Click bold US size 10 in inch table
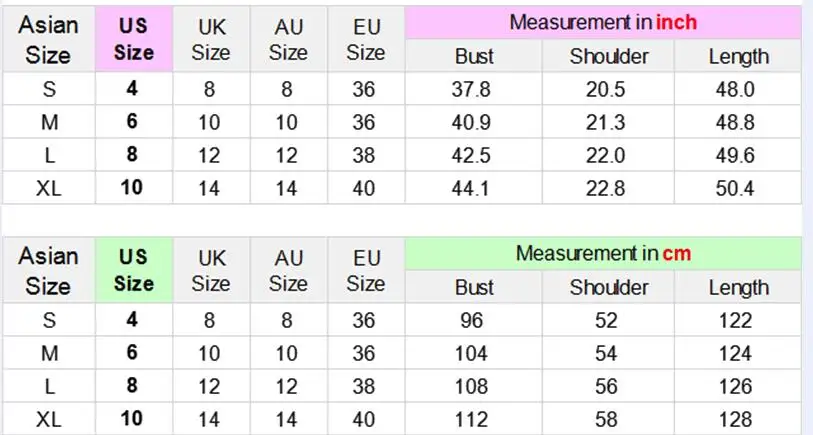The width and height of the screenshot is (813, 435). (132, 188)
